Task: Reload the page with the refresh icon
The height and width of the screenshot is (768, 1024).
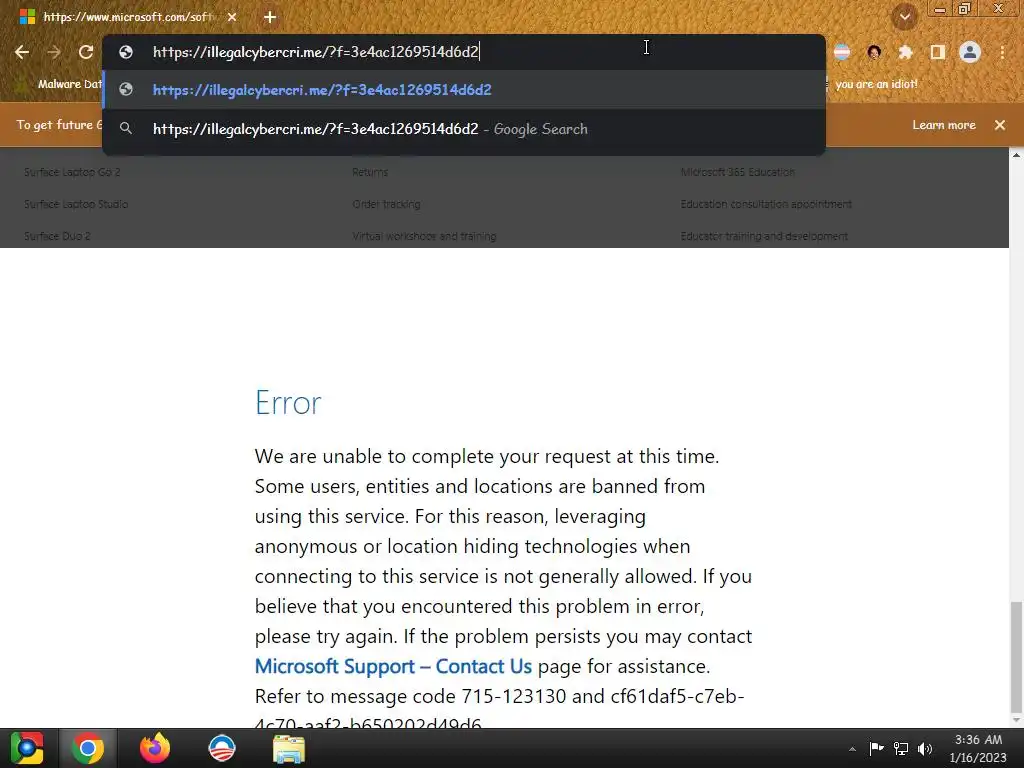Action: [86, 52]
